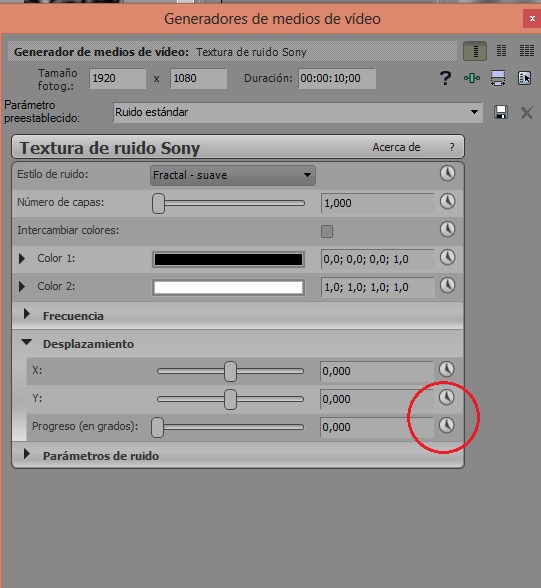Screen dimensions: 541x588
Task: Click the animate icon for Estilo de ruido
Action: coord(447,174)
